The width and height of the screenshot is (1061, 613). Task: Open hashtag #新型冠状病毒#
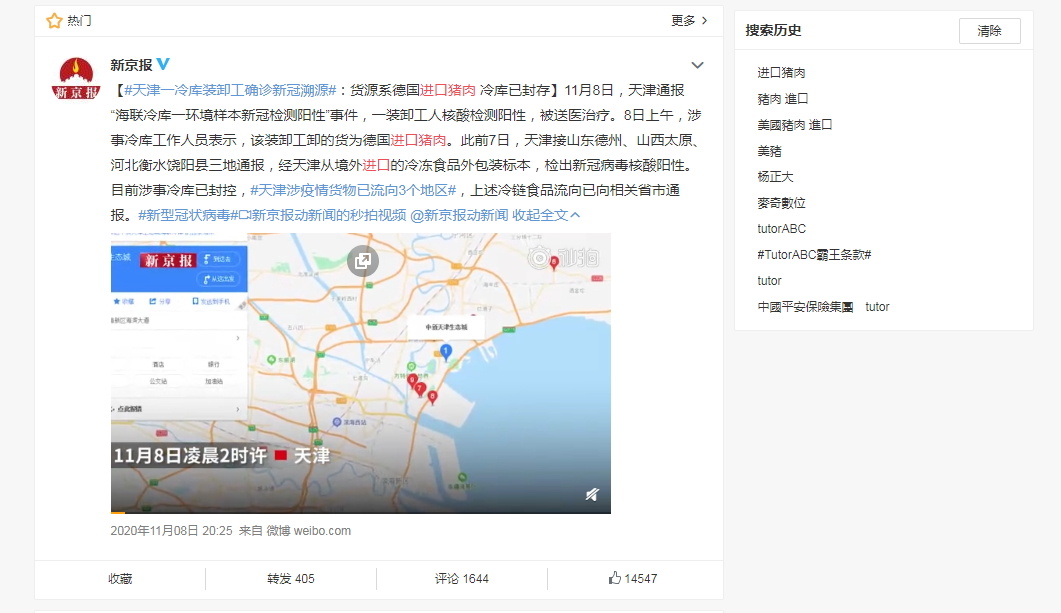click(x=188, y=215)
